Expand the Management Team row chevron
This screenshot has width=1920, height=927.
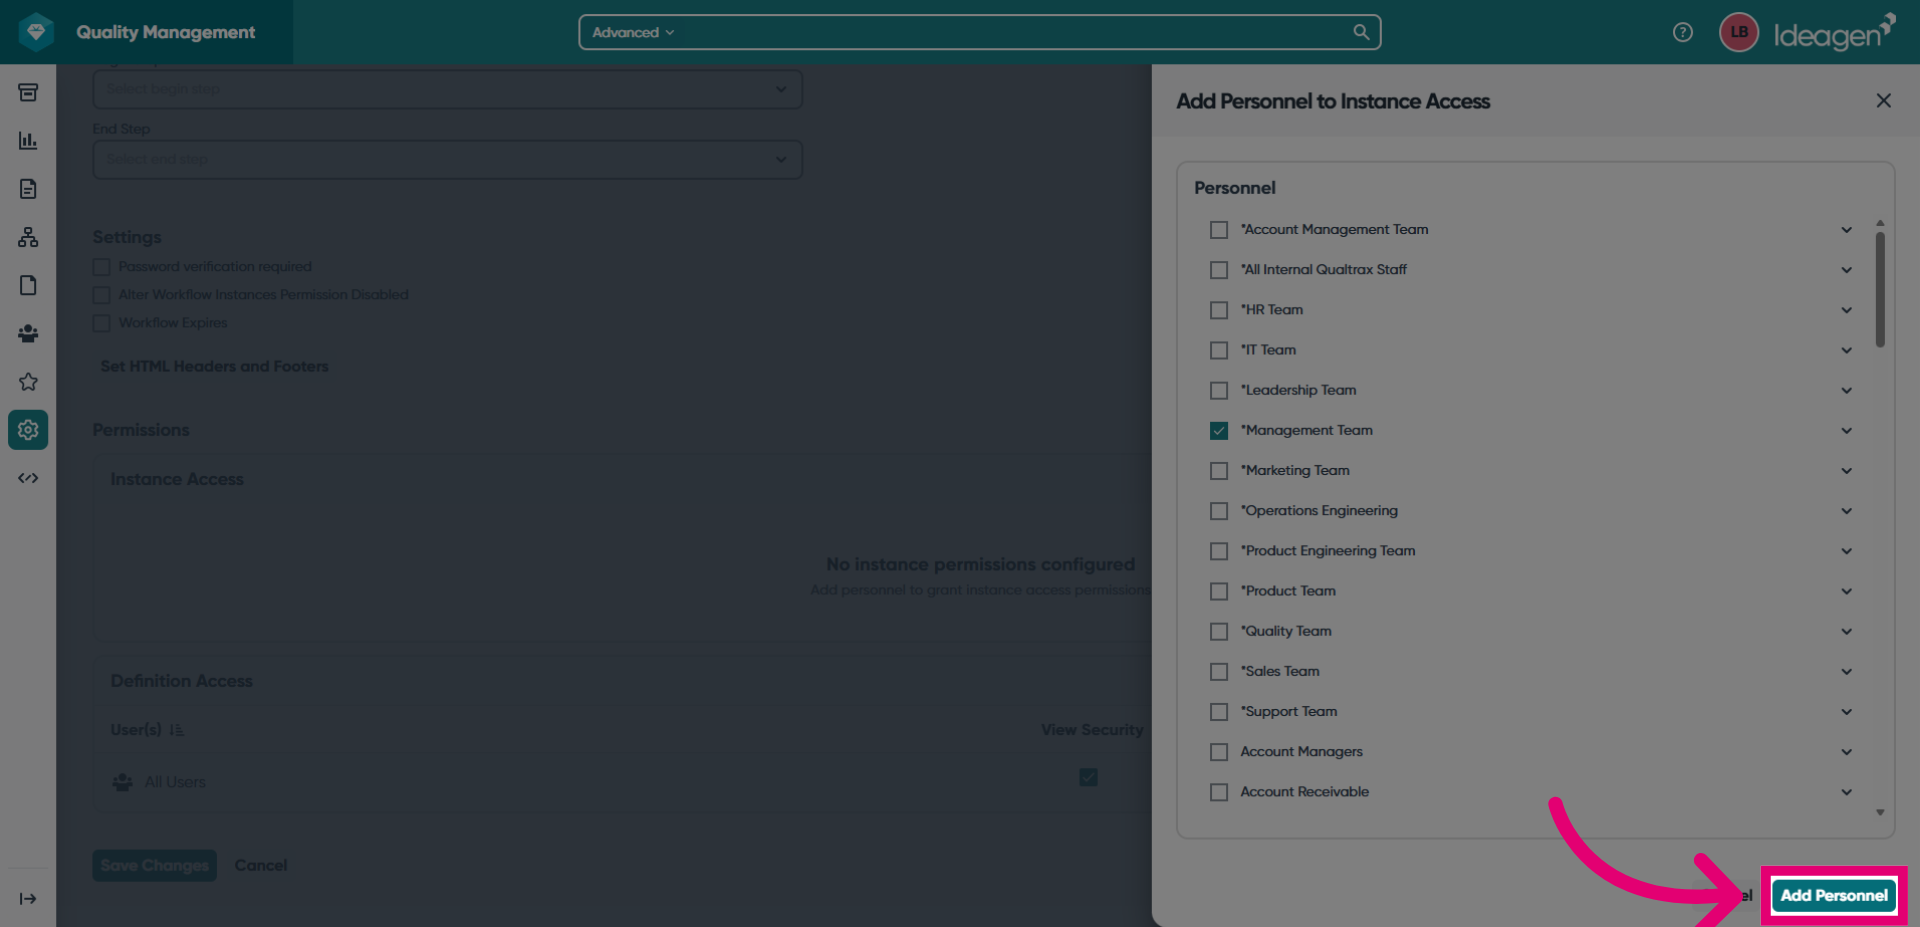click(x=1847, y=430)
